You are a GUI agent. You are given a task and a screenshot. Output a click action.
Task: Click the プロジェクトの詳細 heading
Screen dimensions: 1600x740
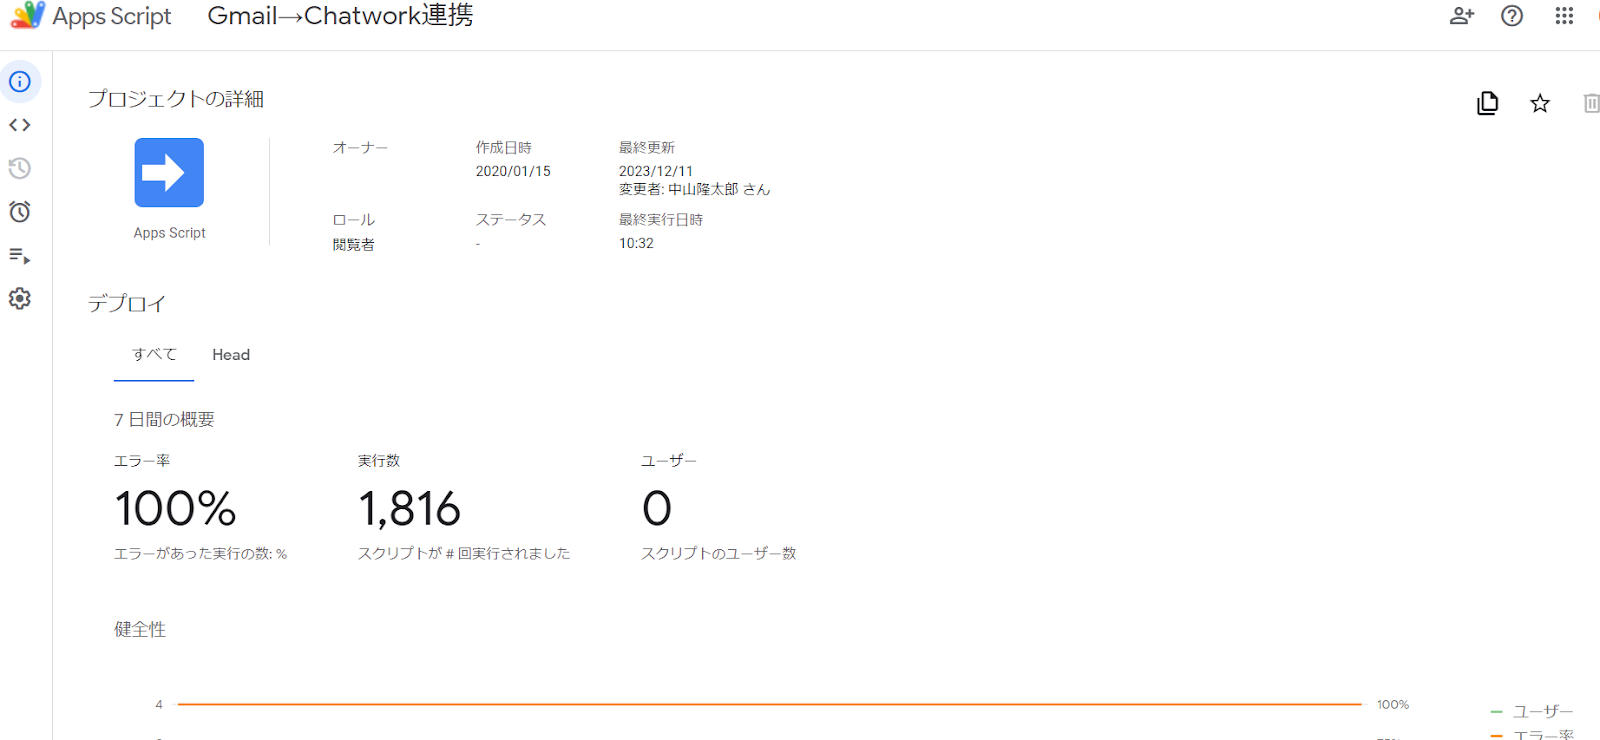(176, 99)
